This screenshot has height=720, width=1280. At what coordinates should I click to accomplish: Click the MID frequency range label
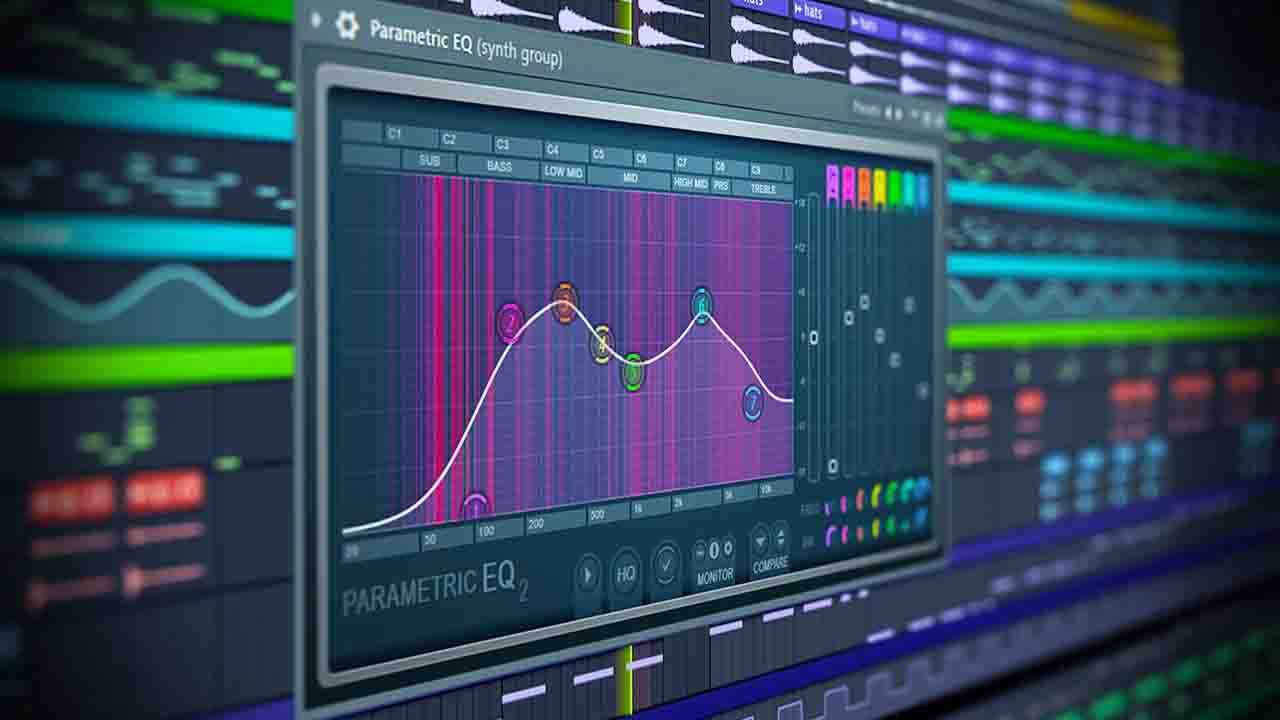click(x=629, y=177)
